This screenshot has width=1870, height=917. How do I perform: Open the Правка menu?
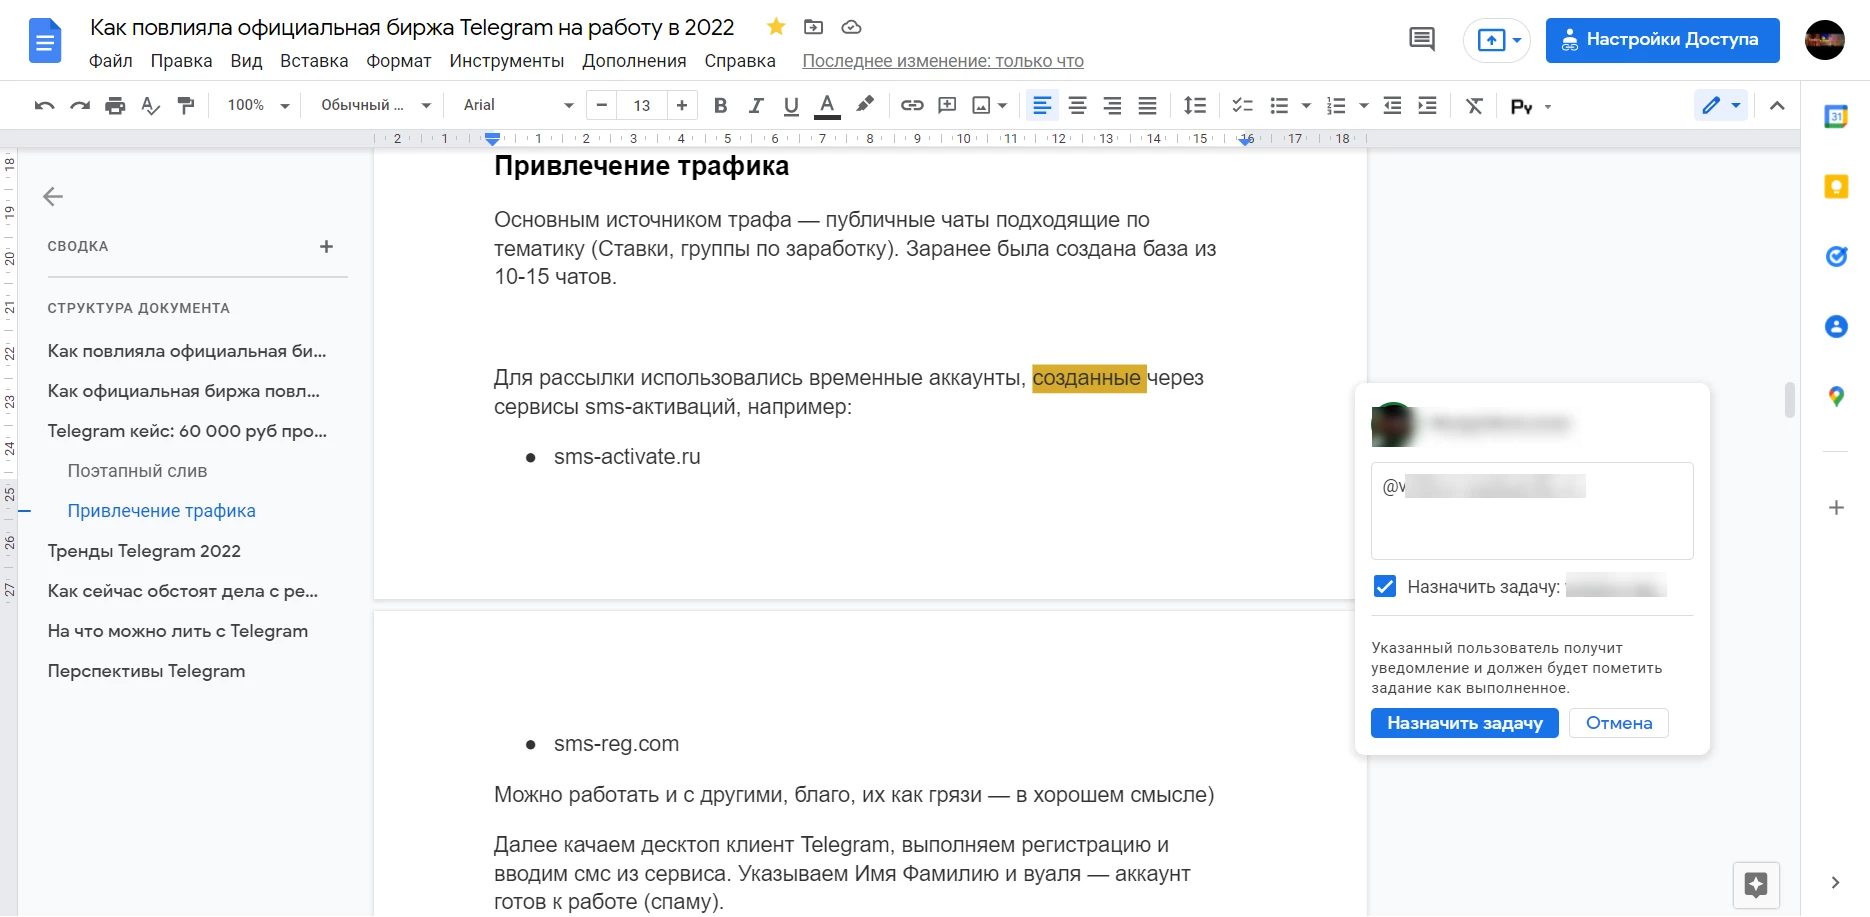pyautogui.click(x=181, y=61)
